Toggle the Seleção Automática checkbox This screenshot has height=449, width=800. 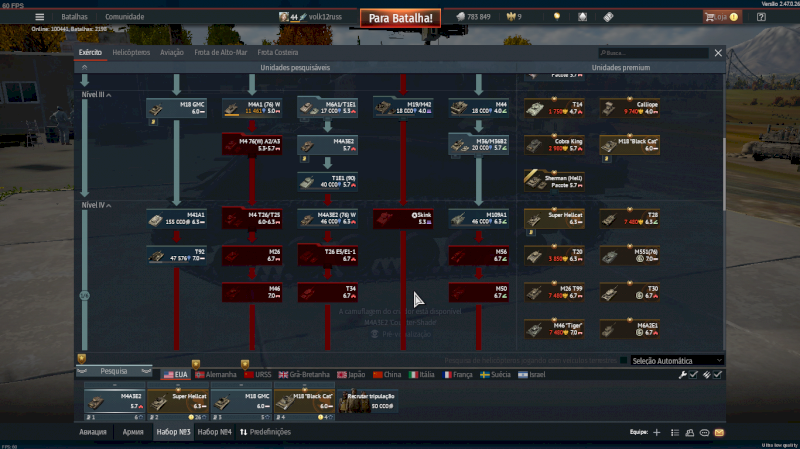click(625, 360)
